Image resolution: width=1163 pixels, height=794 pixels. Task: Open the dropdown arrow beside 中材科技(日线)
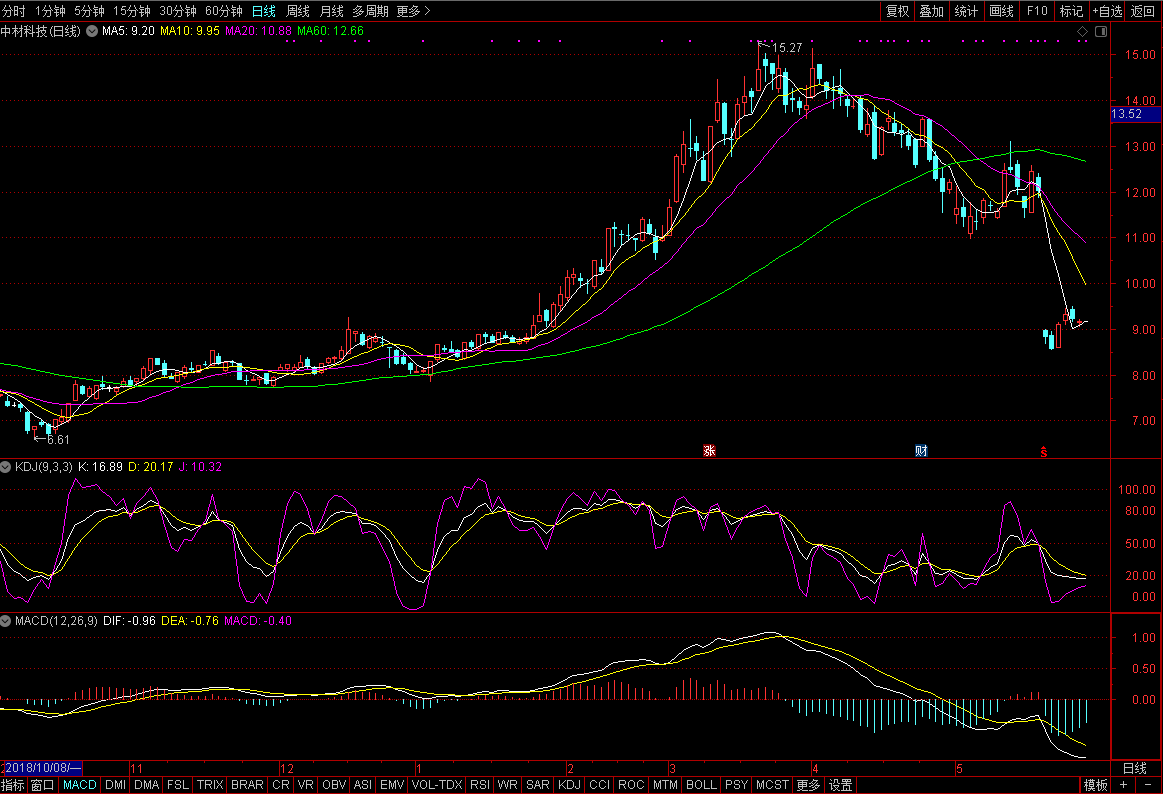click(92, 32)
